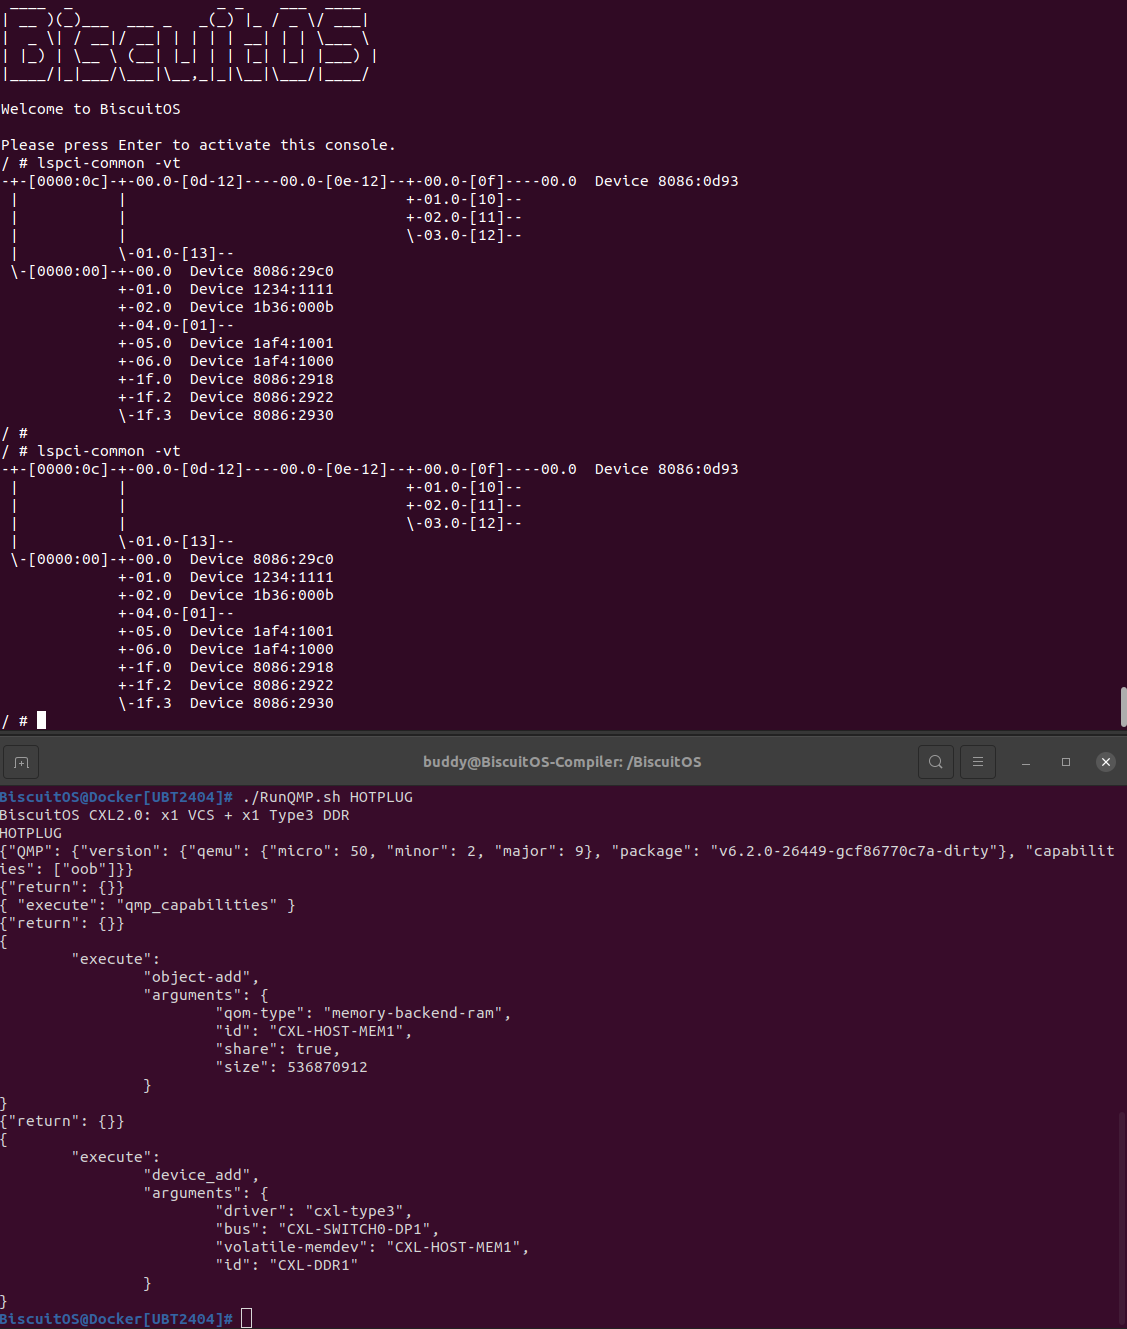The height and width of the screenshot is (1329, 1127).
Task: Click the cursor at the bottom Docker prompt
Action: [x=246, y=1318]
